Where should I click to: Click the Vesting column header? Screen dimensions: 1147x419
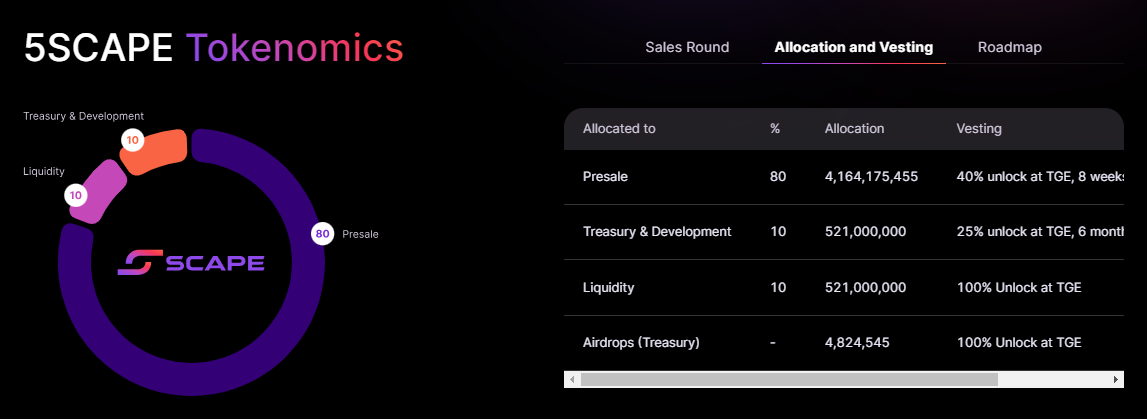pos(979,129)
